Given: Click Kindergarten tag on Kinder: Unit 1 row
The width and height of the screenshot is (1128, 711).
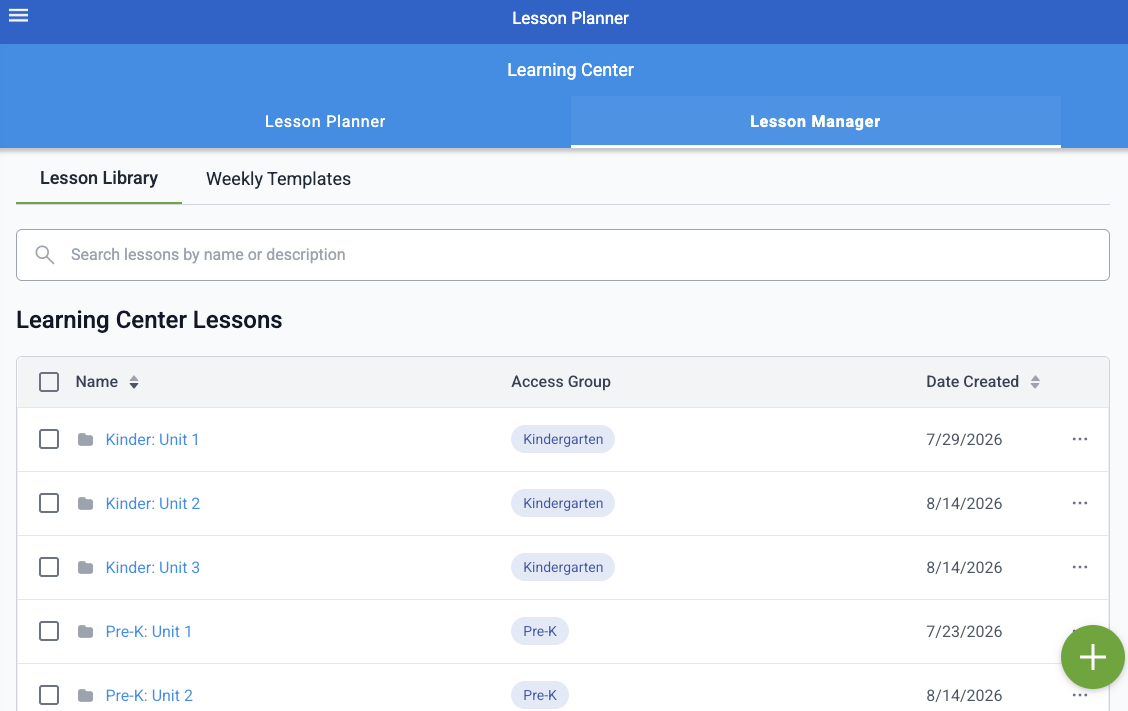Looking at the screenshot, I should click(x=563, y=439).
